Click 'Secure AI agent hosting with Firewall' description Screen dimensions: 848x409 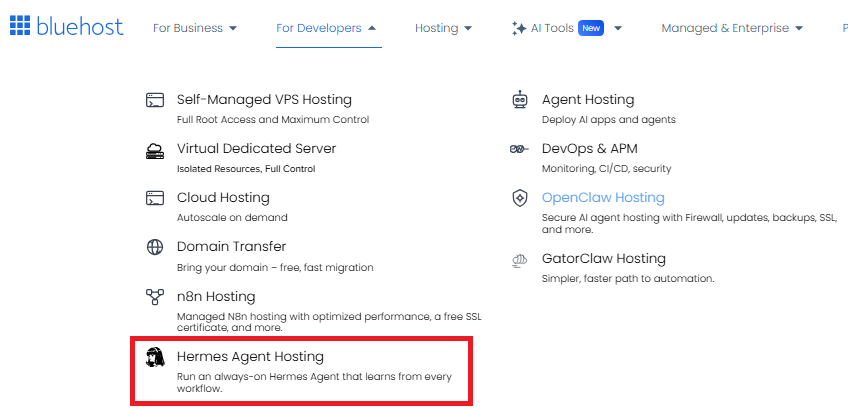pyautogui.click(x=690, y=223)
